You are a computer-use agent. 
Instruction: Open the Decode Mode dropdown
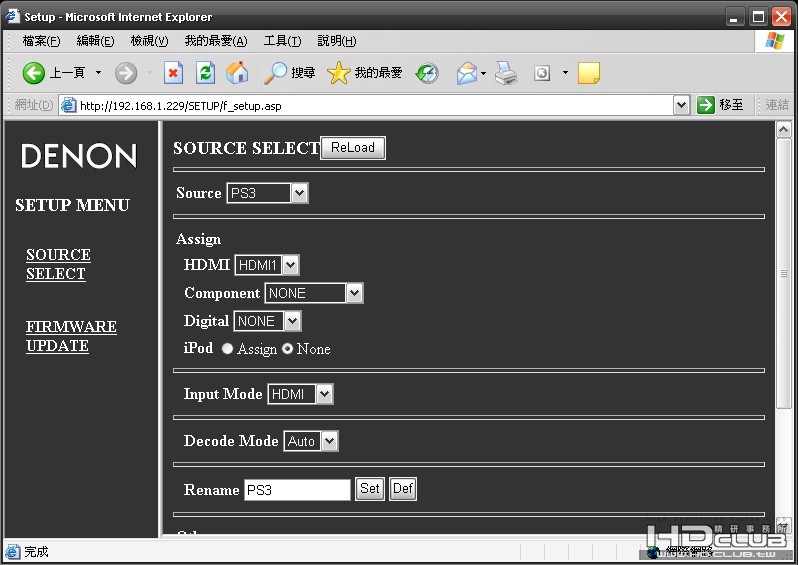click(310, 441)
